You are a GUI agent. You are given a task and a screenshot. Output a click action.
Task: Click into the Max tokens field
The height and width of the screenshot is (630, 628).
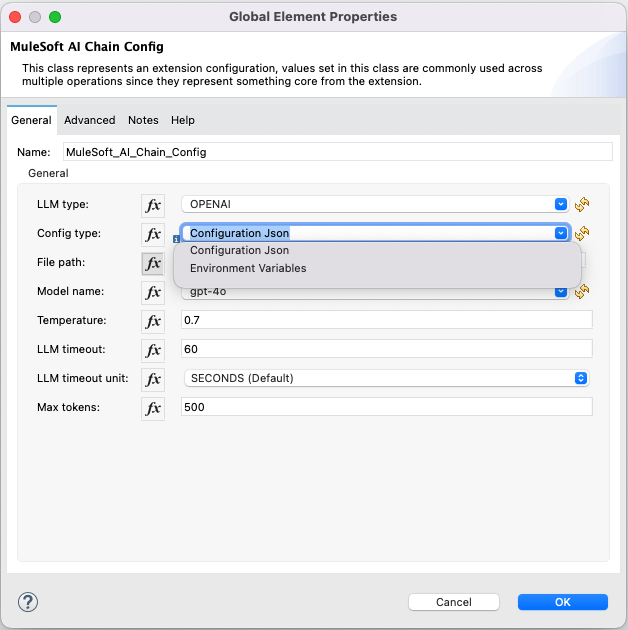(x=386, y=408)
